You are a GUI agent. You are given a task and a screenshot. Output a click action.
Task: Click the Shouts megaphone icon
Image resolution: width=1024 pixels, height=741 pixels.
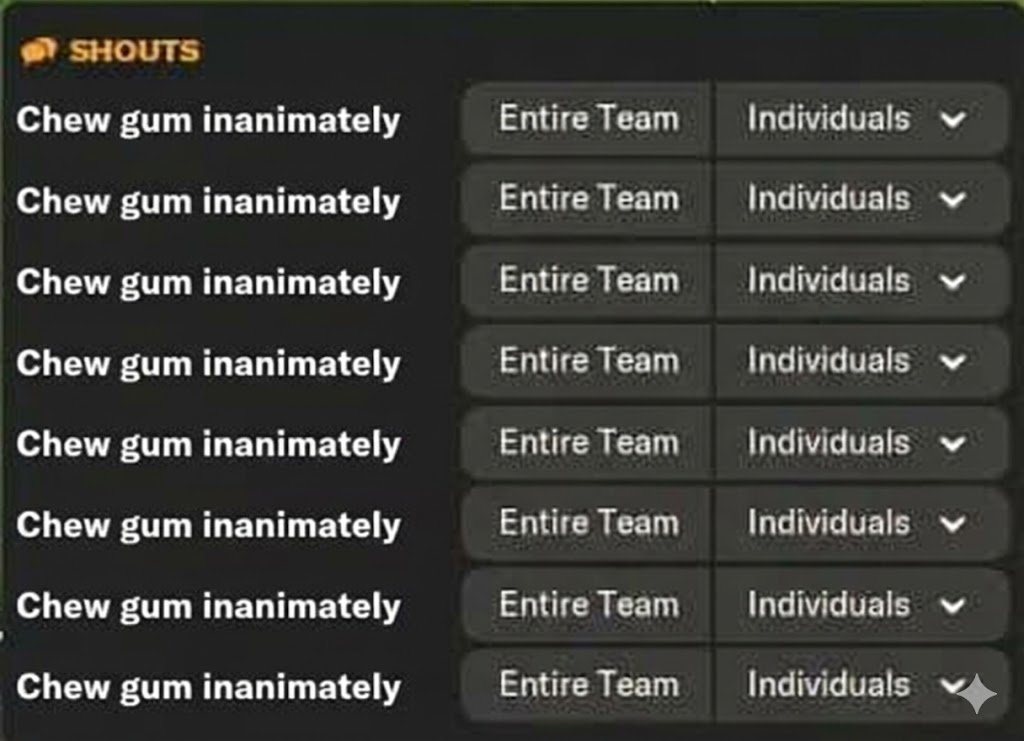pos(38,51)
